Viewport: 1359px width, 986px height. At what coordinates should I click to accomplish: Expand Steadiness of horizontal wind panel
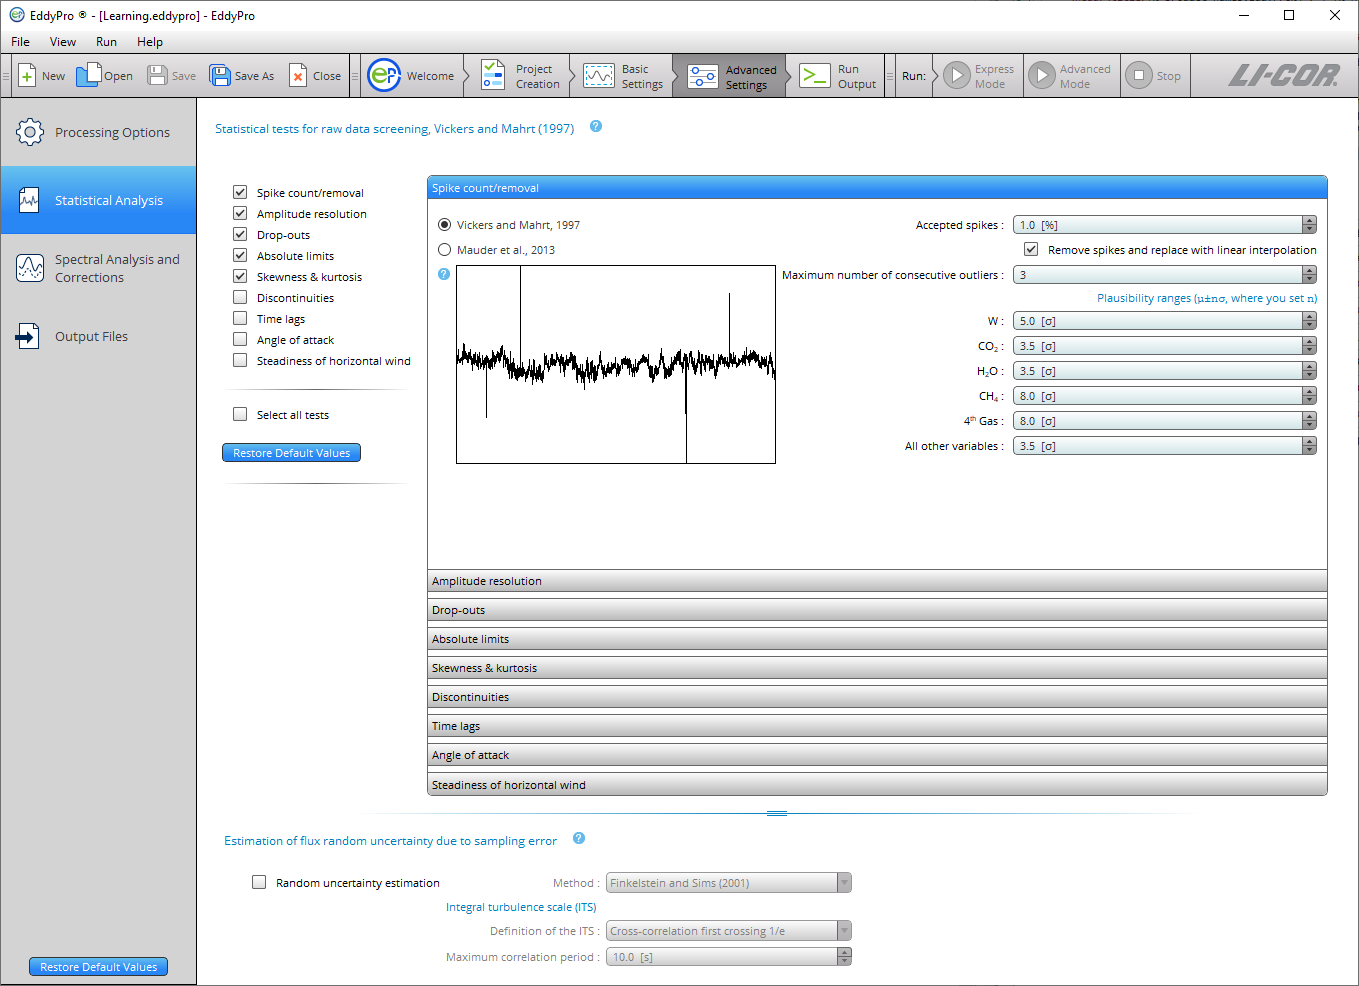click(x=877, y=785)
